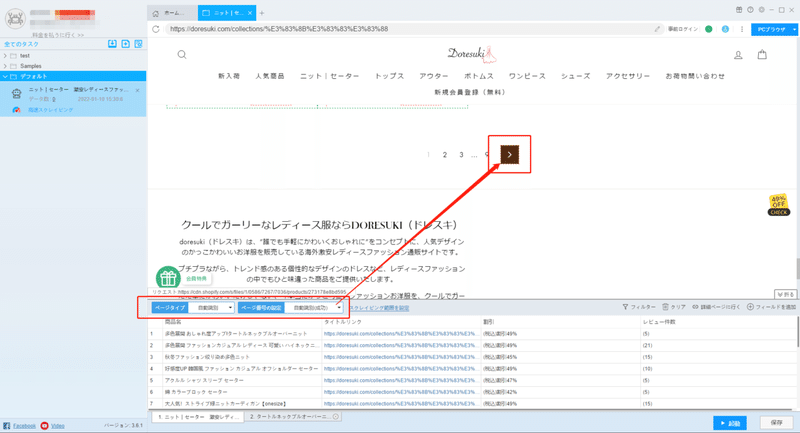This screenshot has width=800, height=433.
Task: Click the URL address field
Action: (411, 29)
